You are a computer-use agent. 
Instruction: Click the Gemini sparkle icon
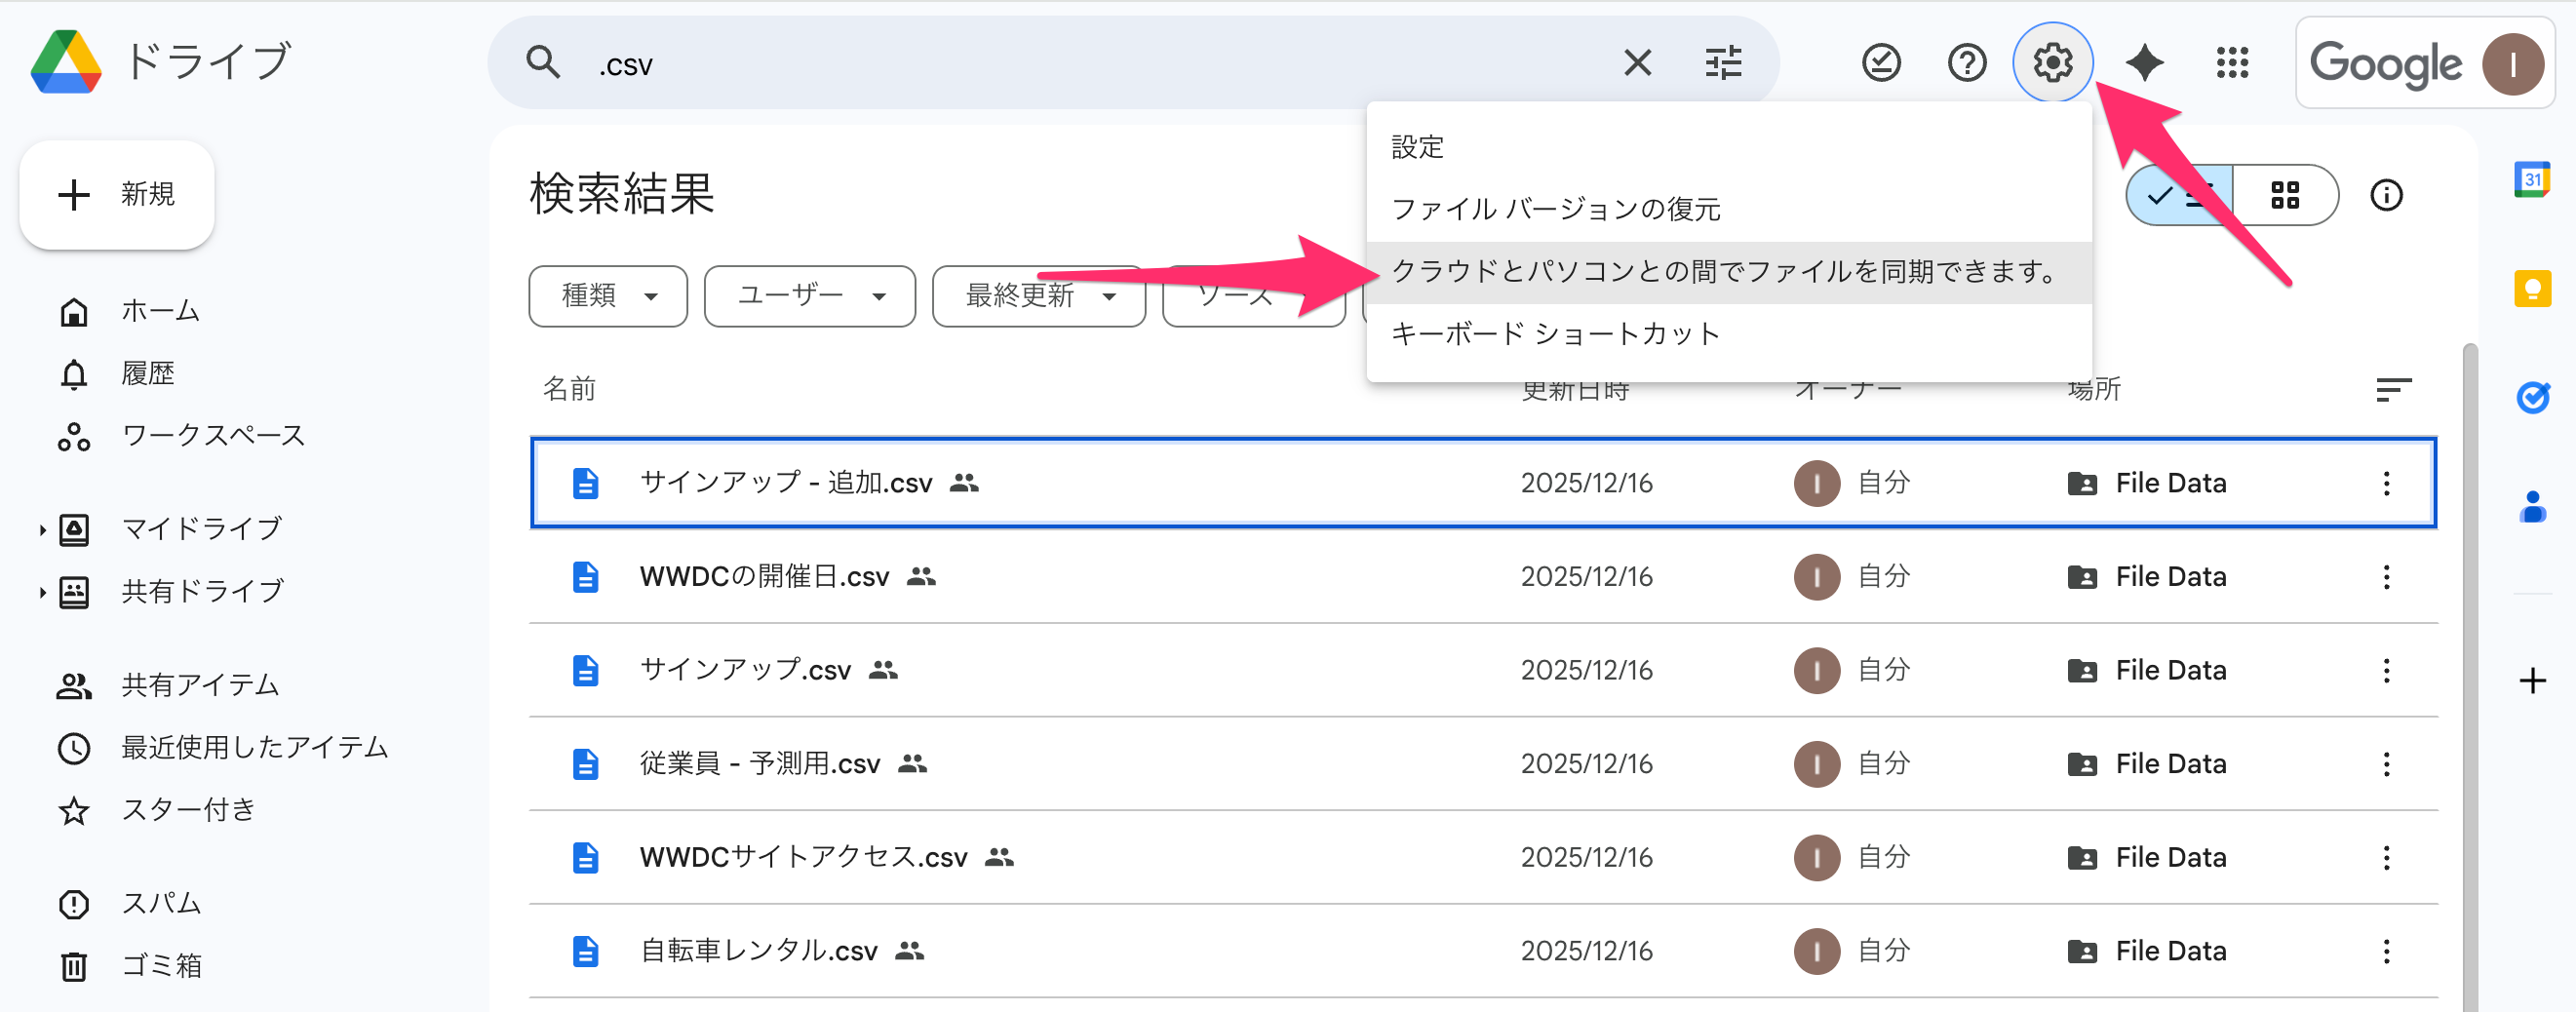pyautogui.click(x=2144, y=63)
